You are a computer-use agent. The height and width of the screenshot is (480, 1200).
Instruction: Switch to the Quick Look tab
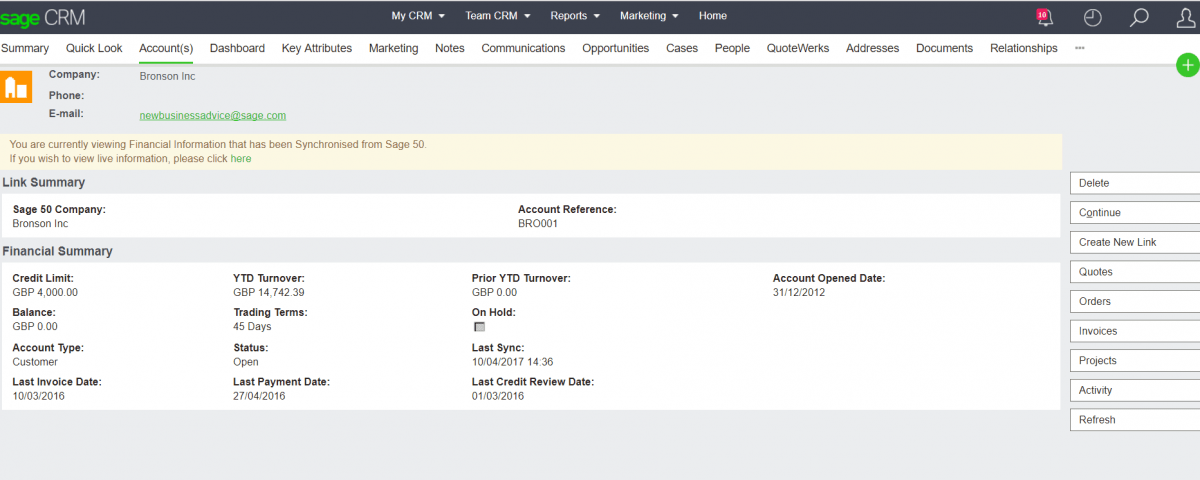tap(94, 48)
